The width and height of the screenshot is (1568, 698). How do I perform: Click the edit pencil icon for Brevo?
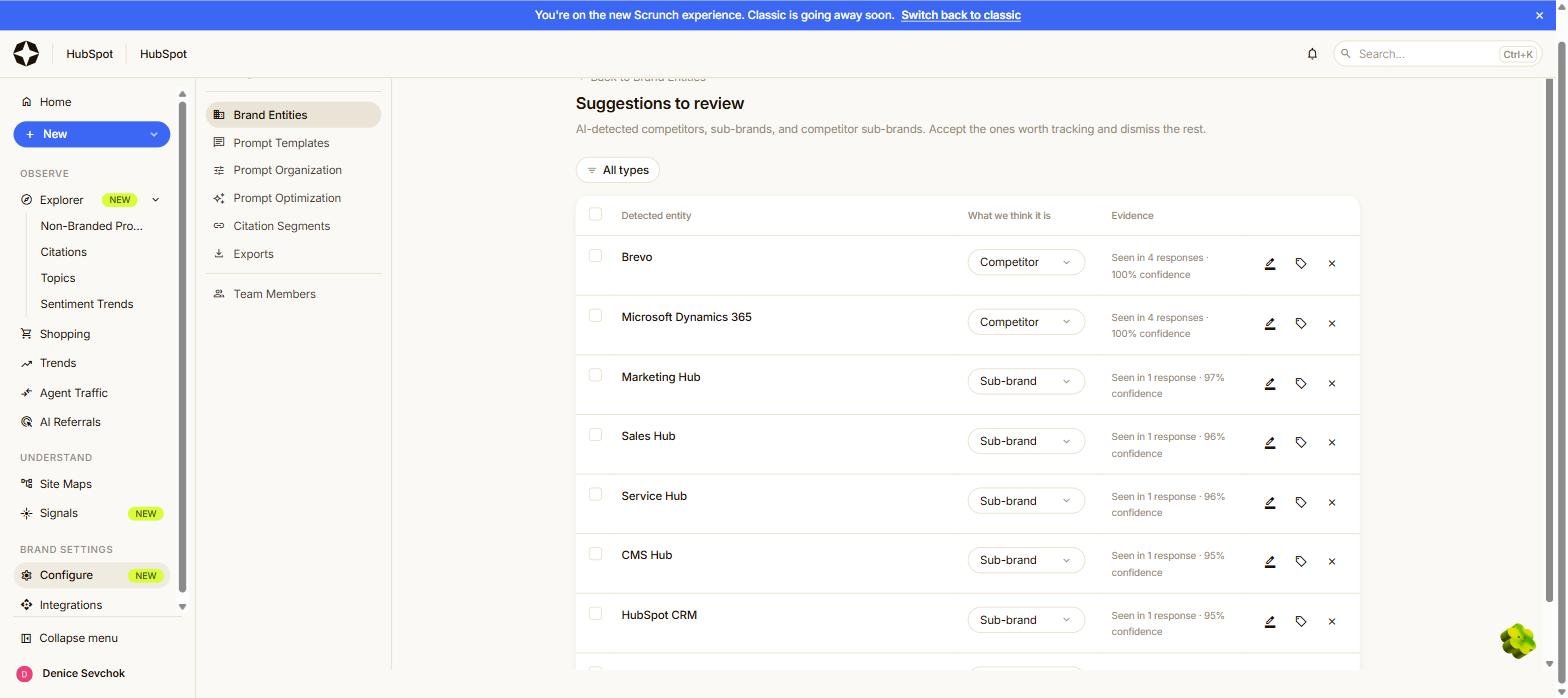point(1270,264)
